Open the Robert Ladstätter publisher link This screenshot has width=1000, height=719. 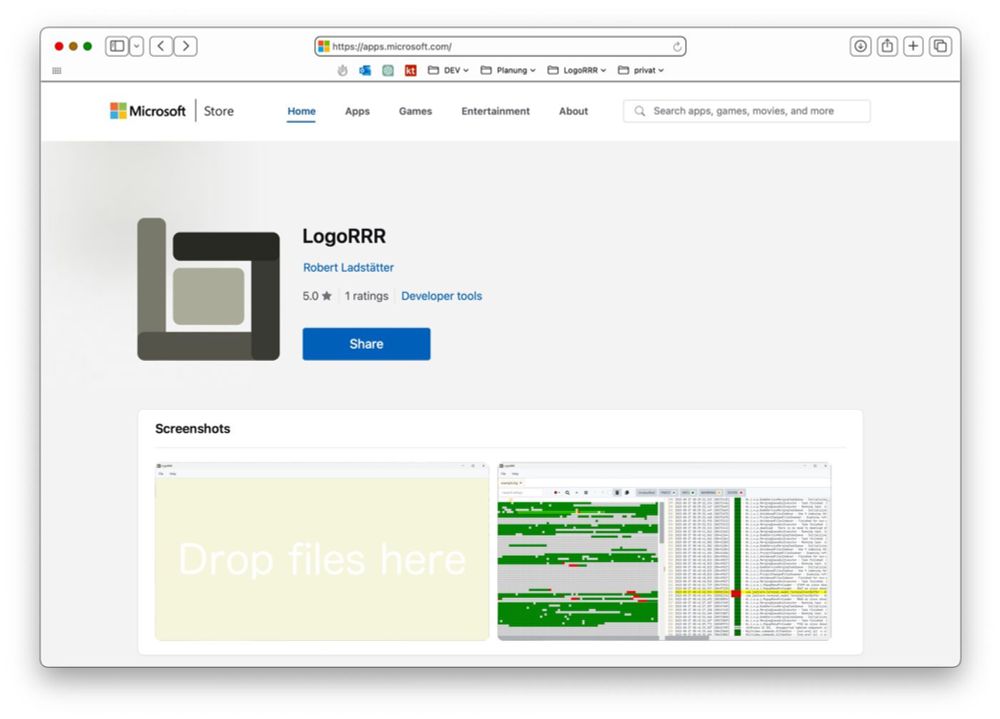point(348,267)
